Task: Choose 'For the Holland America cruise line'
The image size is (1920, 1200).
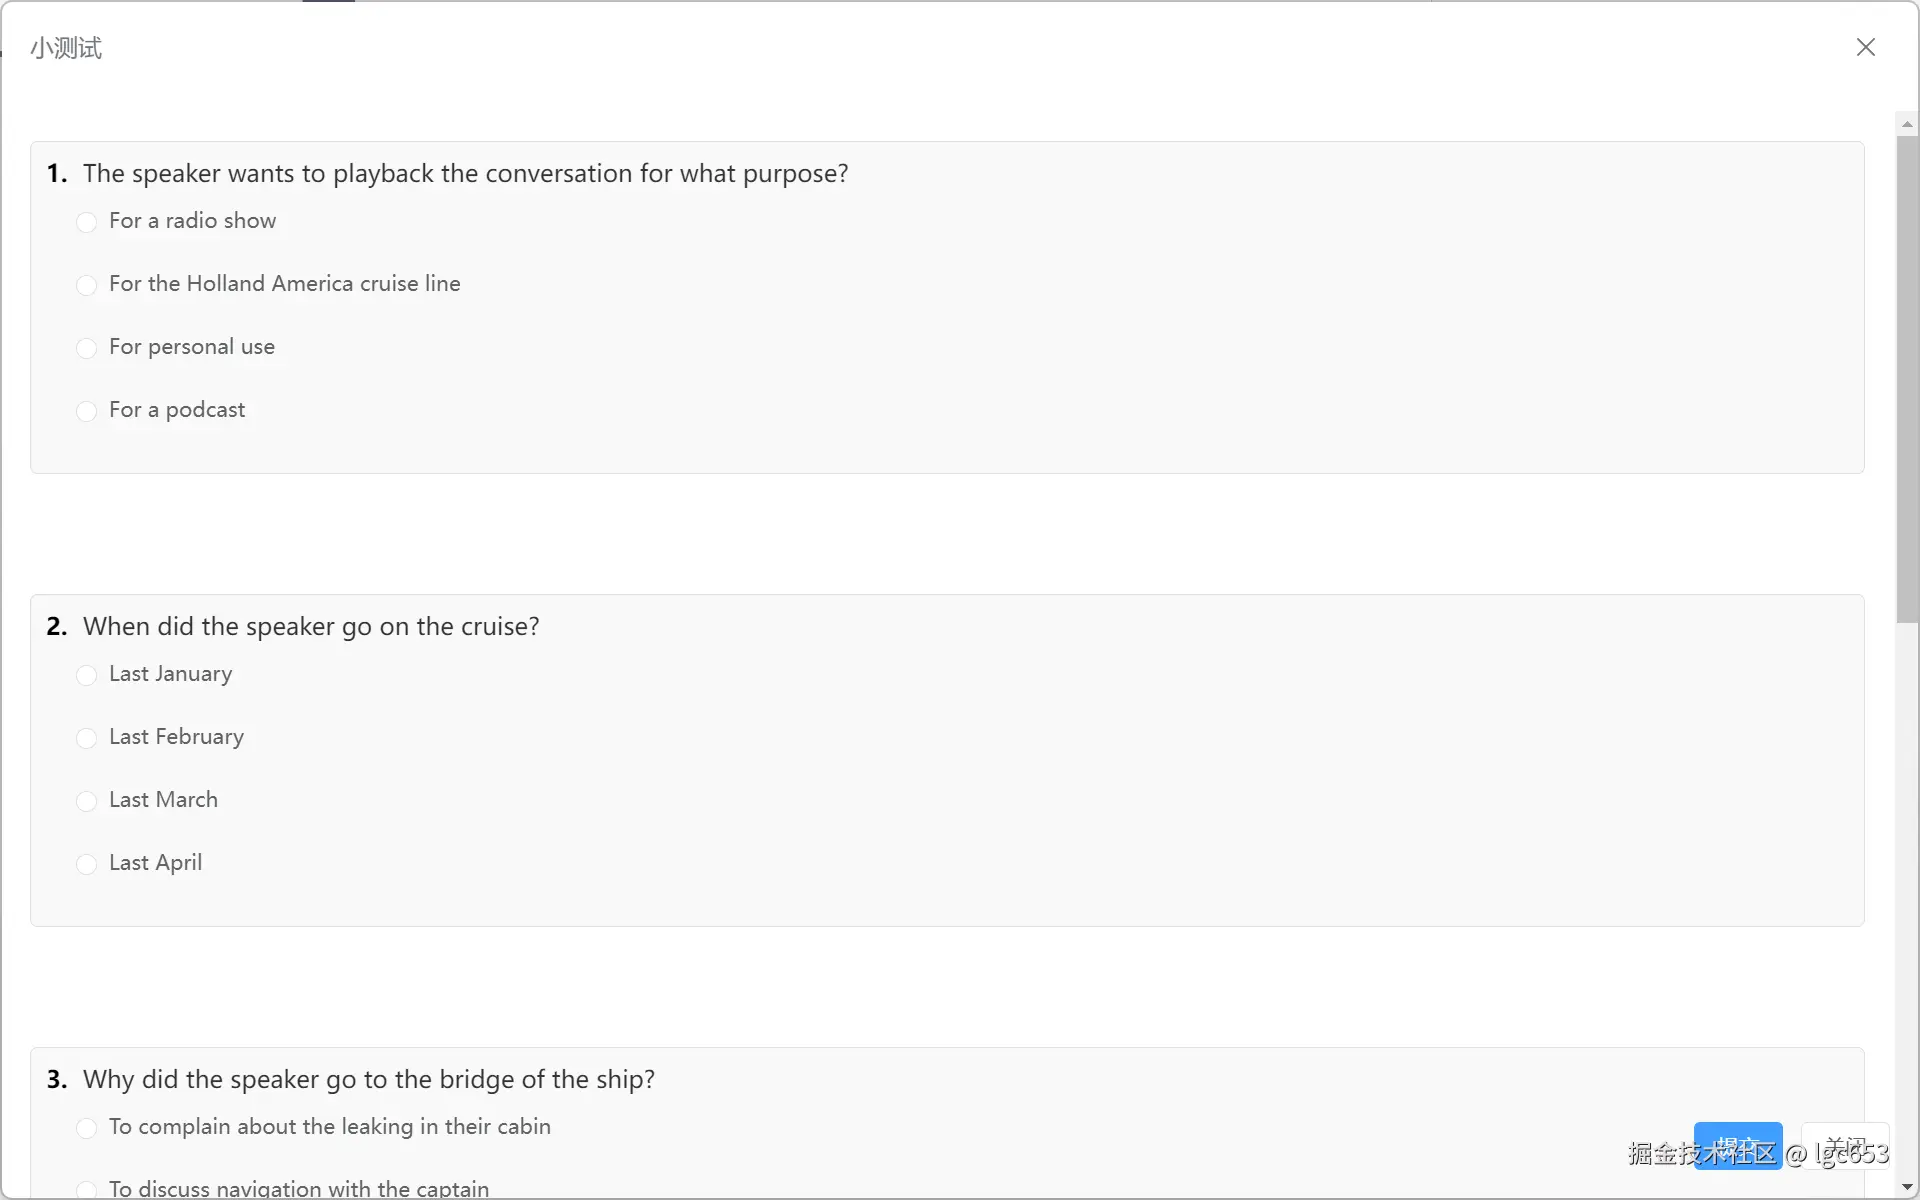Action: click(x=87, y=285)
